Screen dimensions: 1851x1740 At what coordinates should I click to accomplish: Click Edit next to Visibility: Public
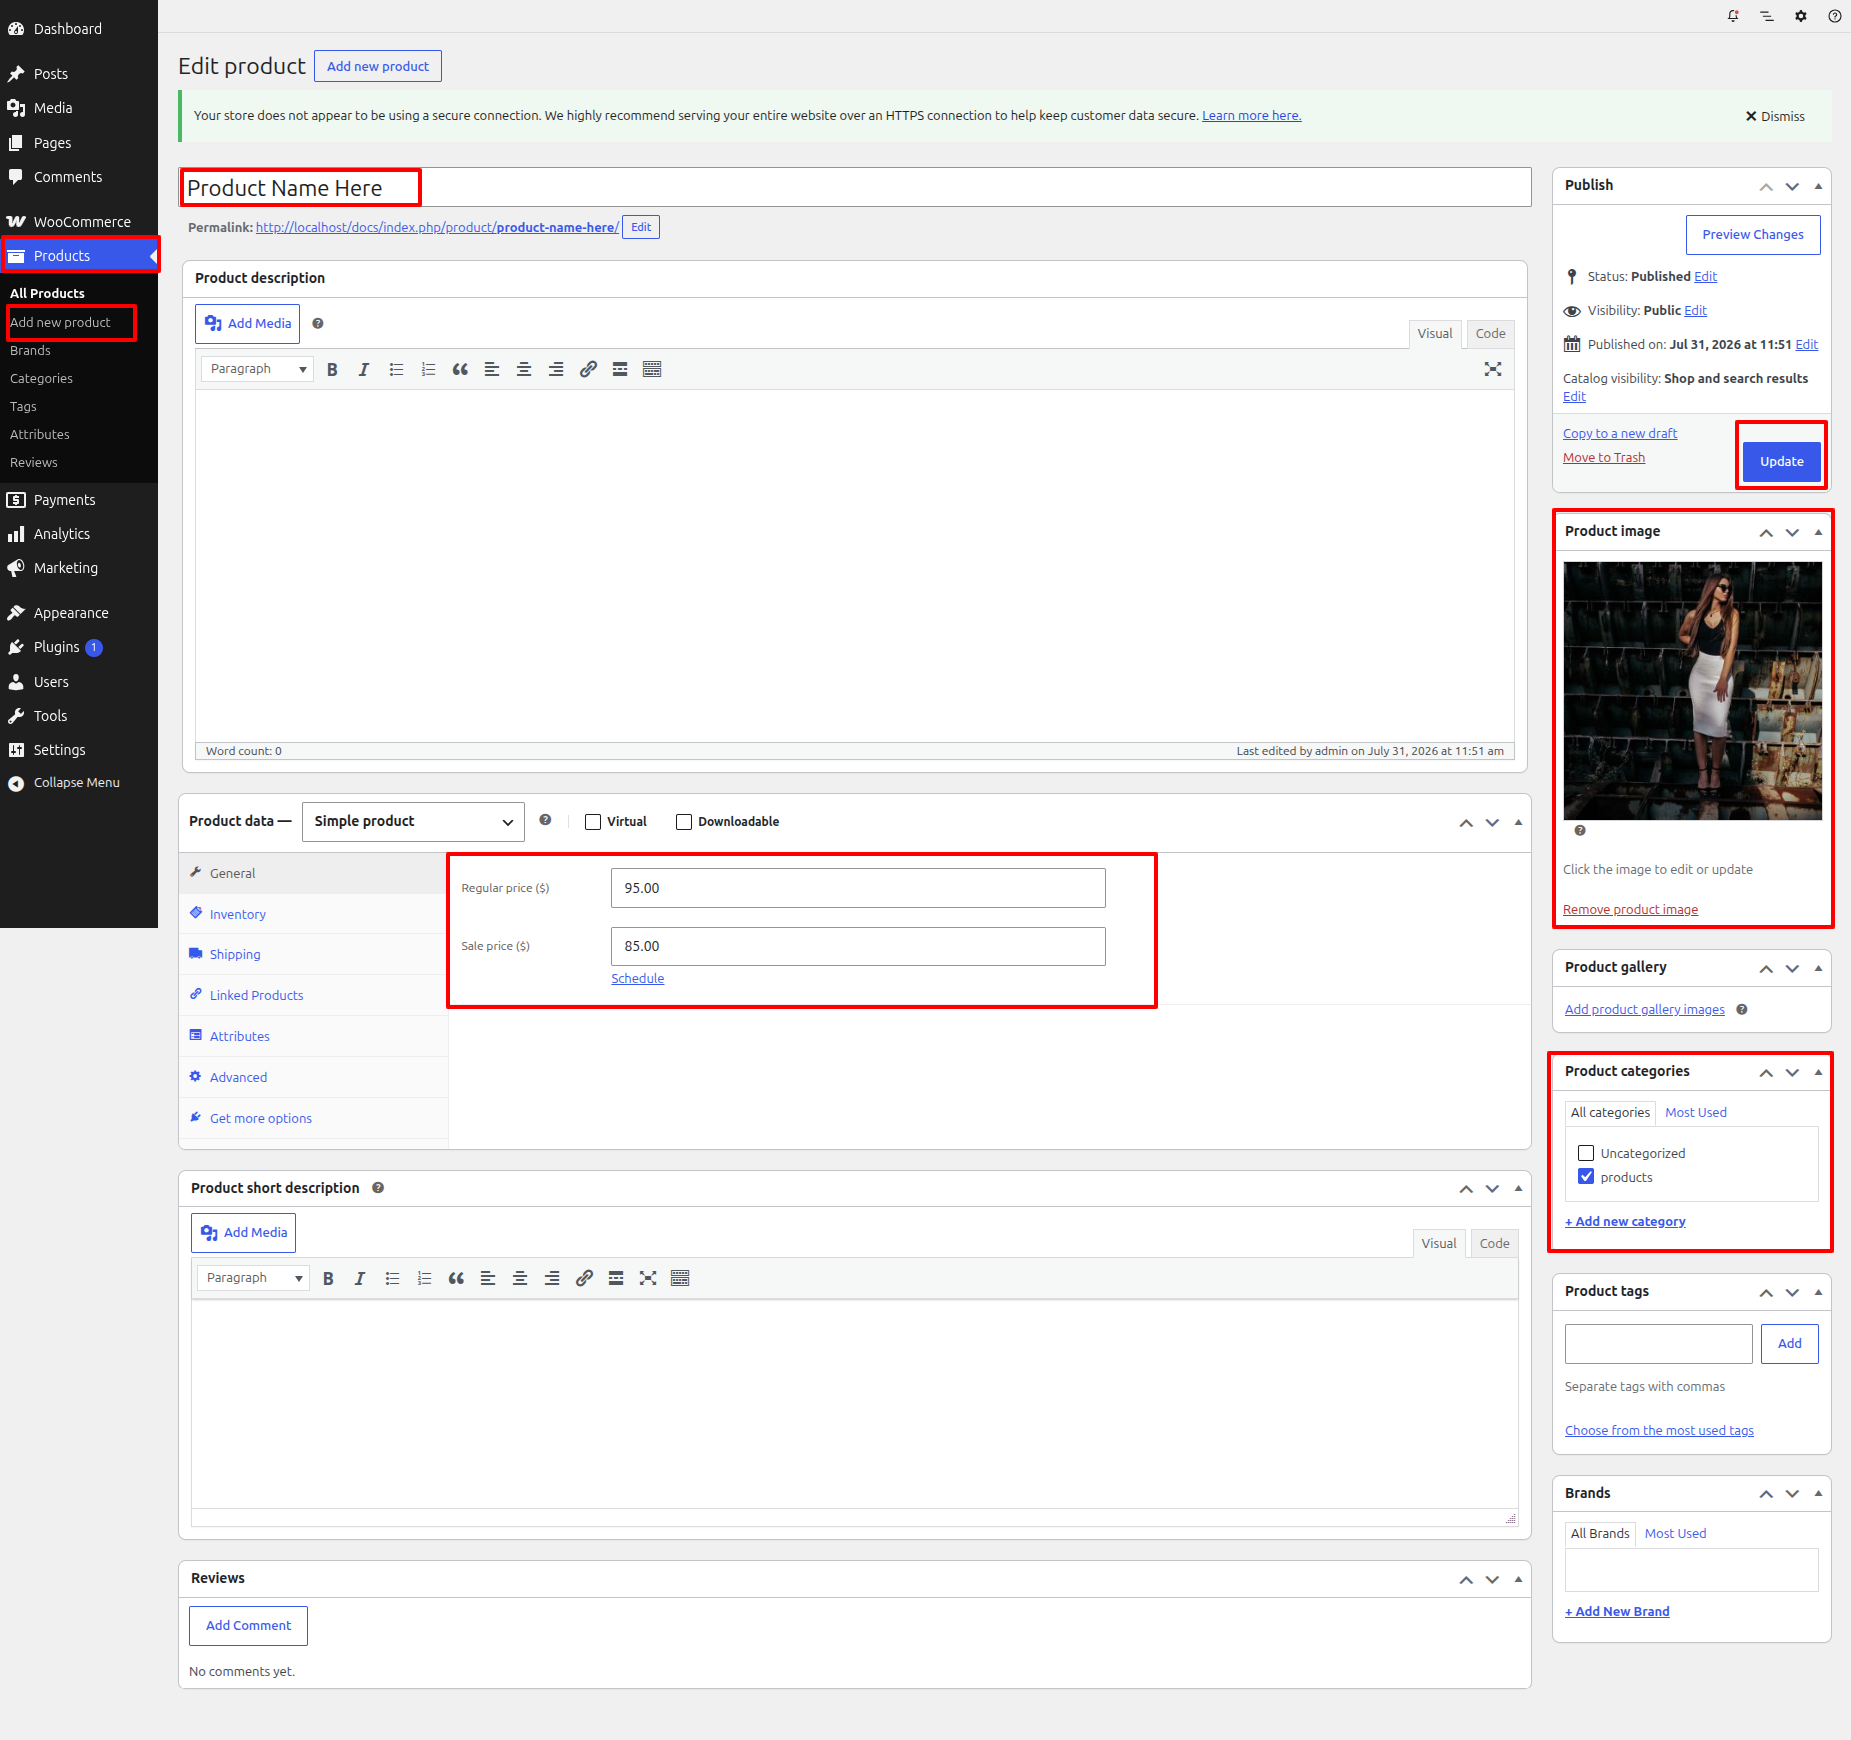click(1696, 311)
